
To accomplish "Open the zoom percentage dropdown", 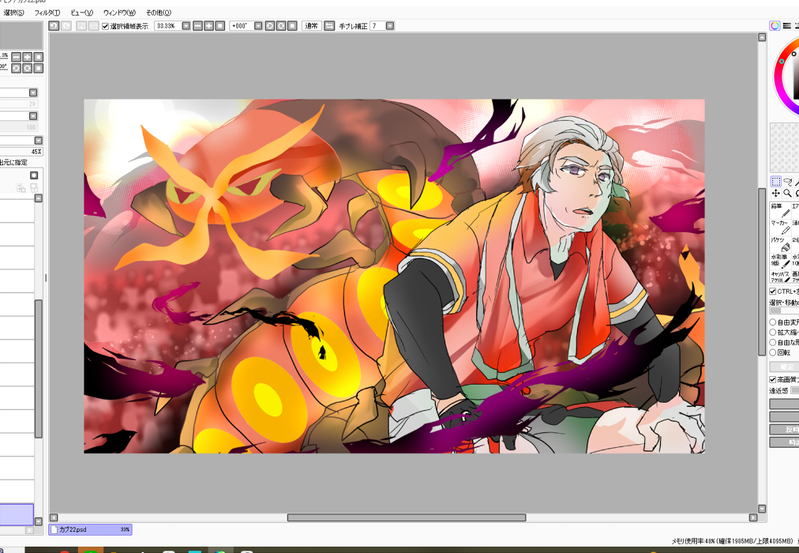I will (x=186, y=25).
